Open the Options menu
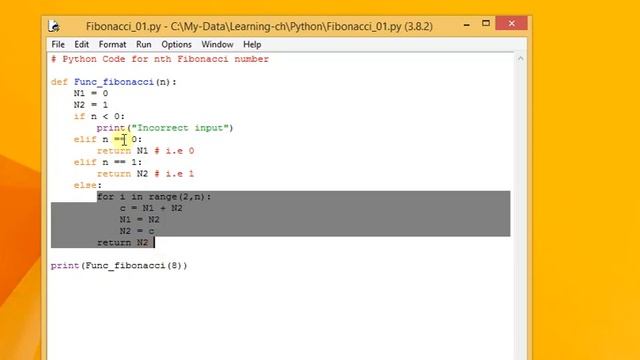640x360 pixels. tap(176, 44)
